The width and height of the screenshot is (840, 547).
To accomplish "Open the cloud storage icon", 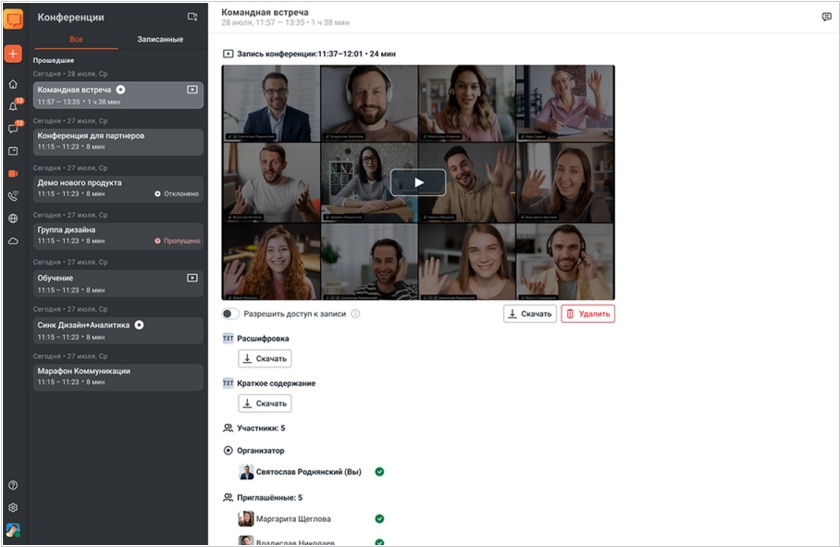I will pyautogui.click(x=13, y=241).
